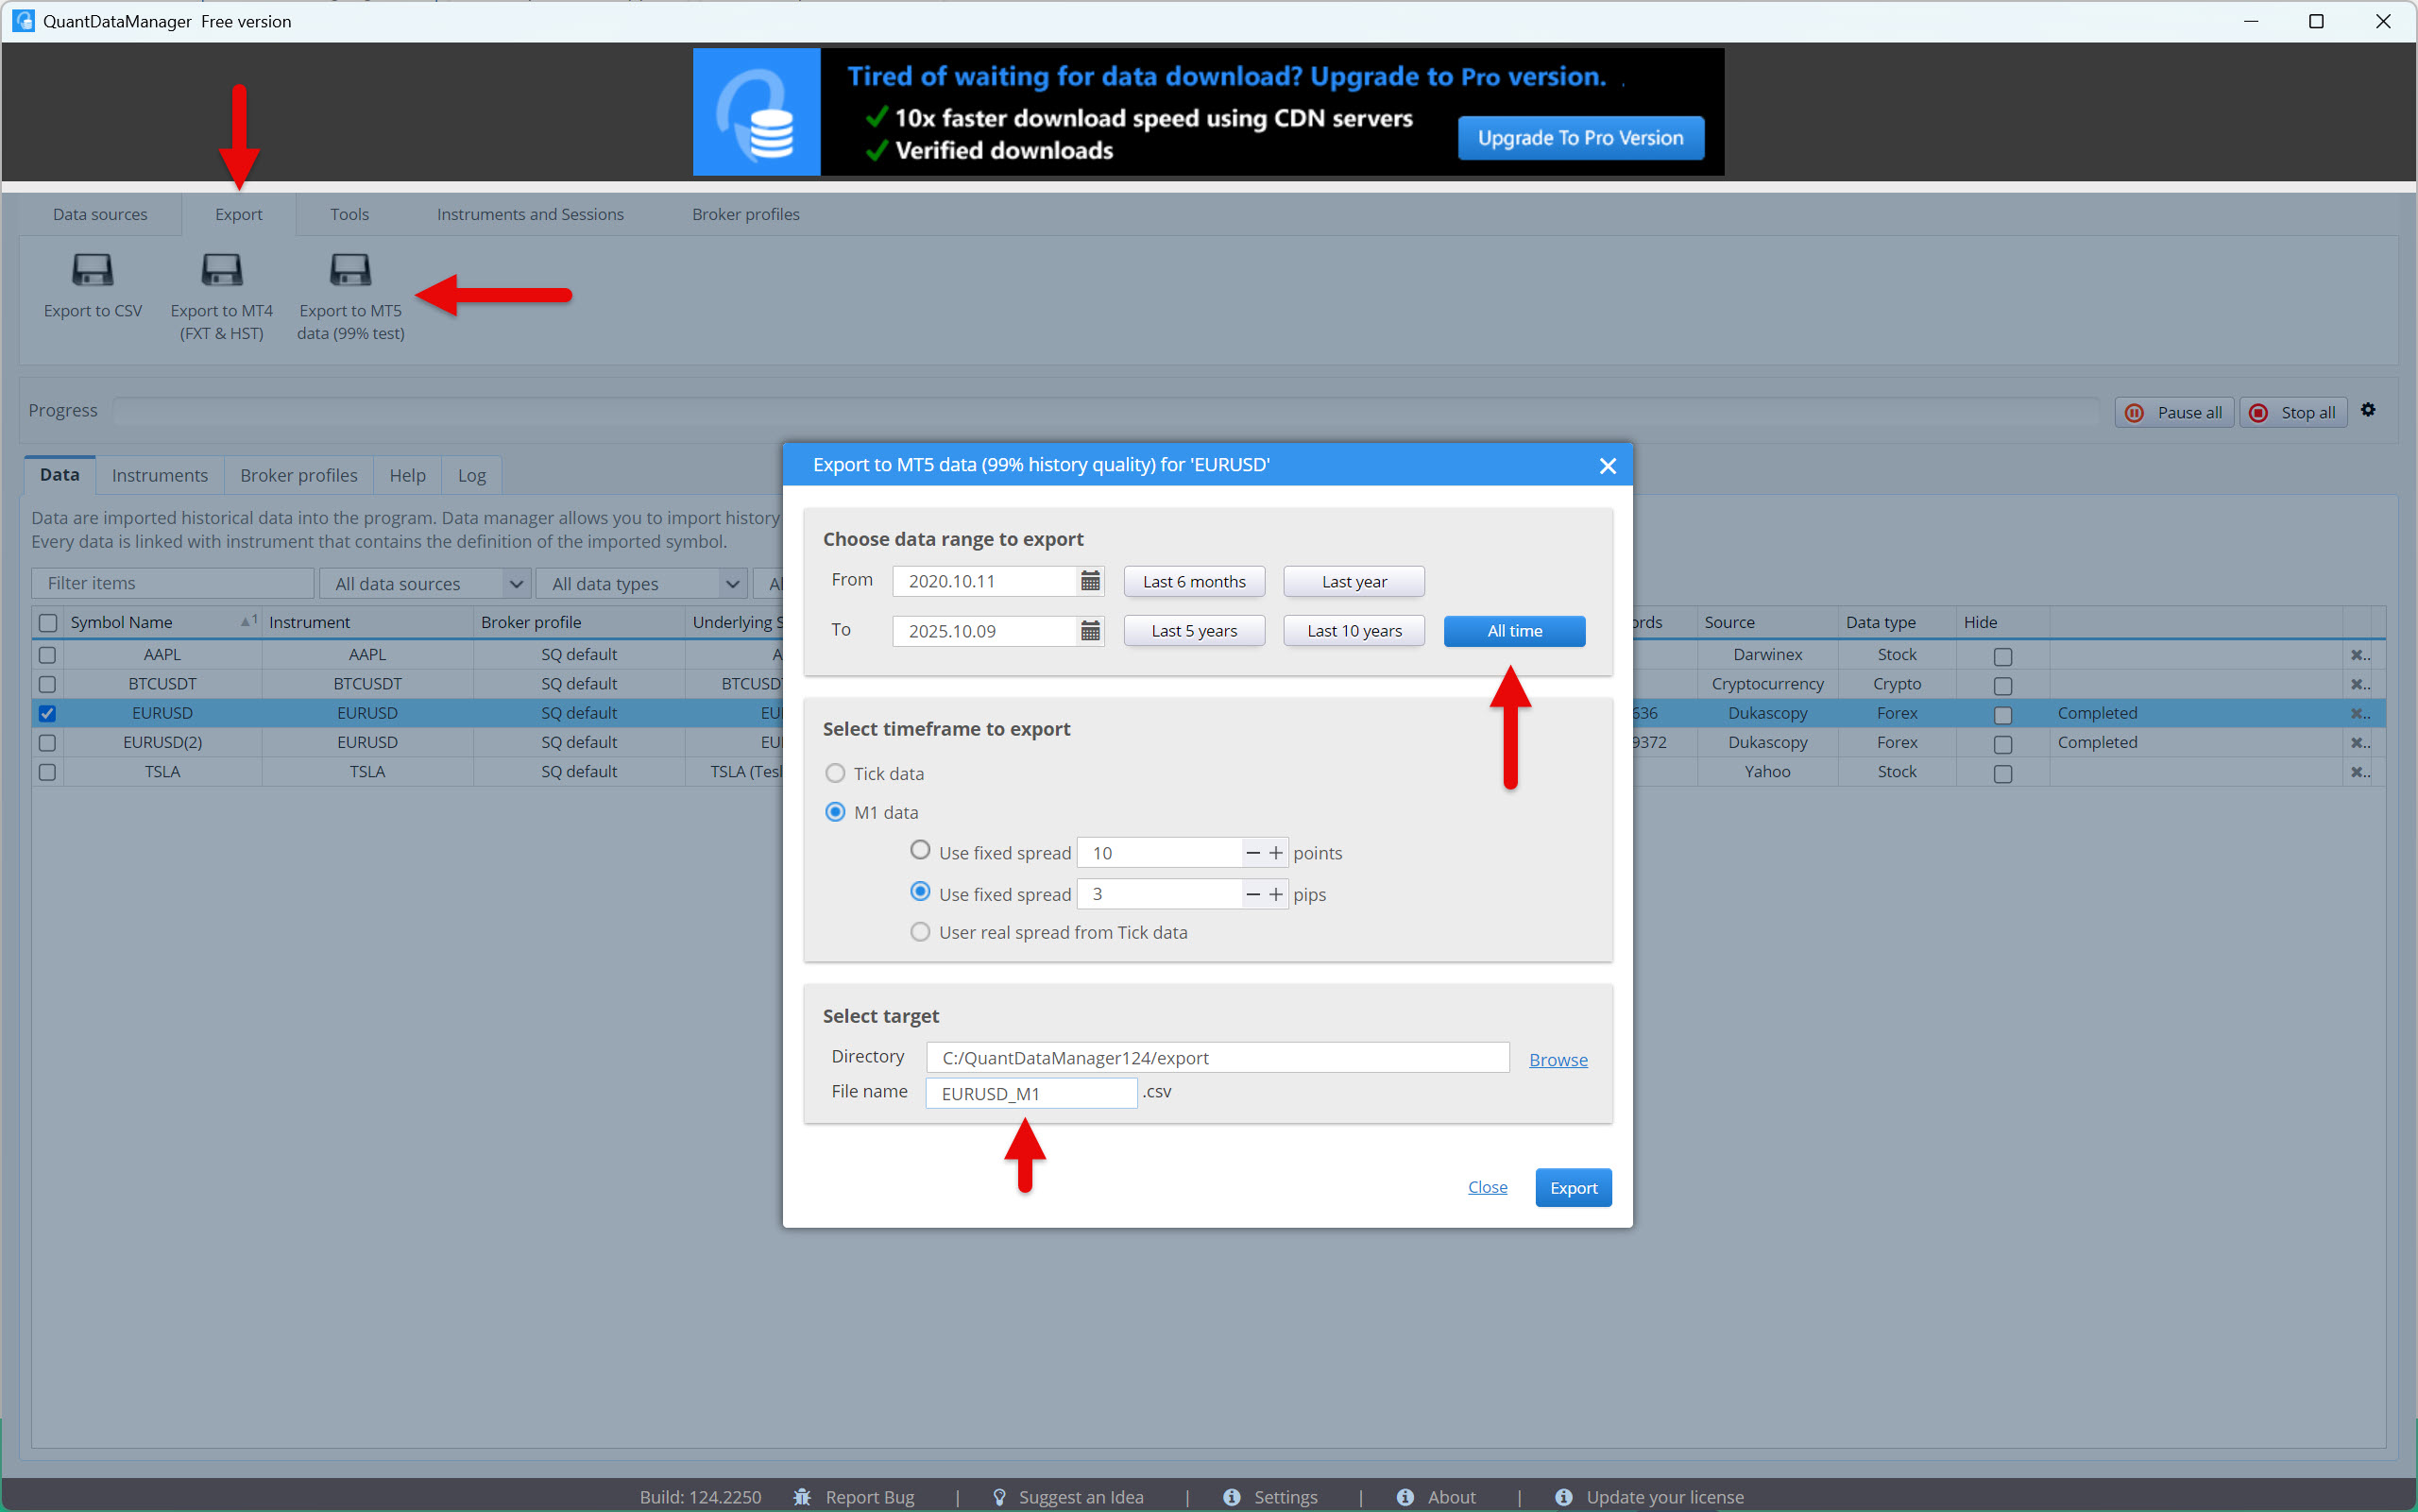Open the From date calendar picker
This screenshot has width=2418, height=1512.
1090,581
